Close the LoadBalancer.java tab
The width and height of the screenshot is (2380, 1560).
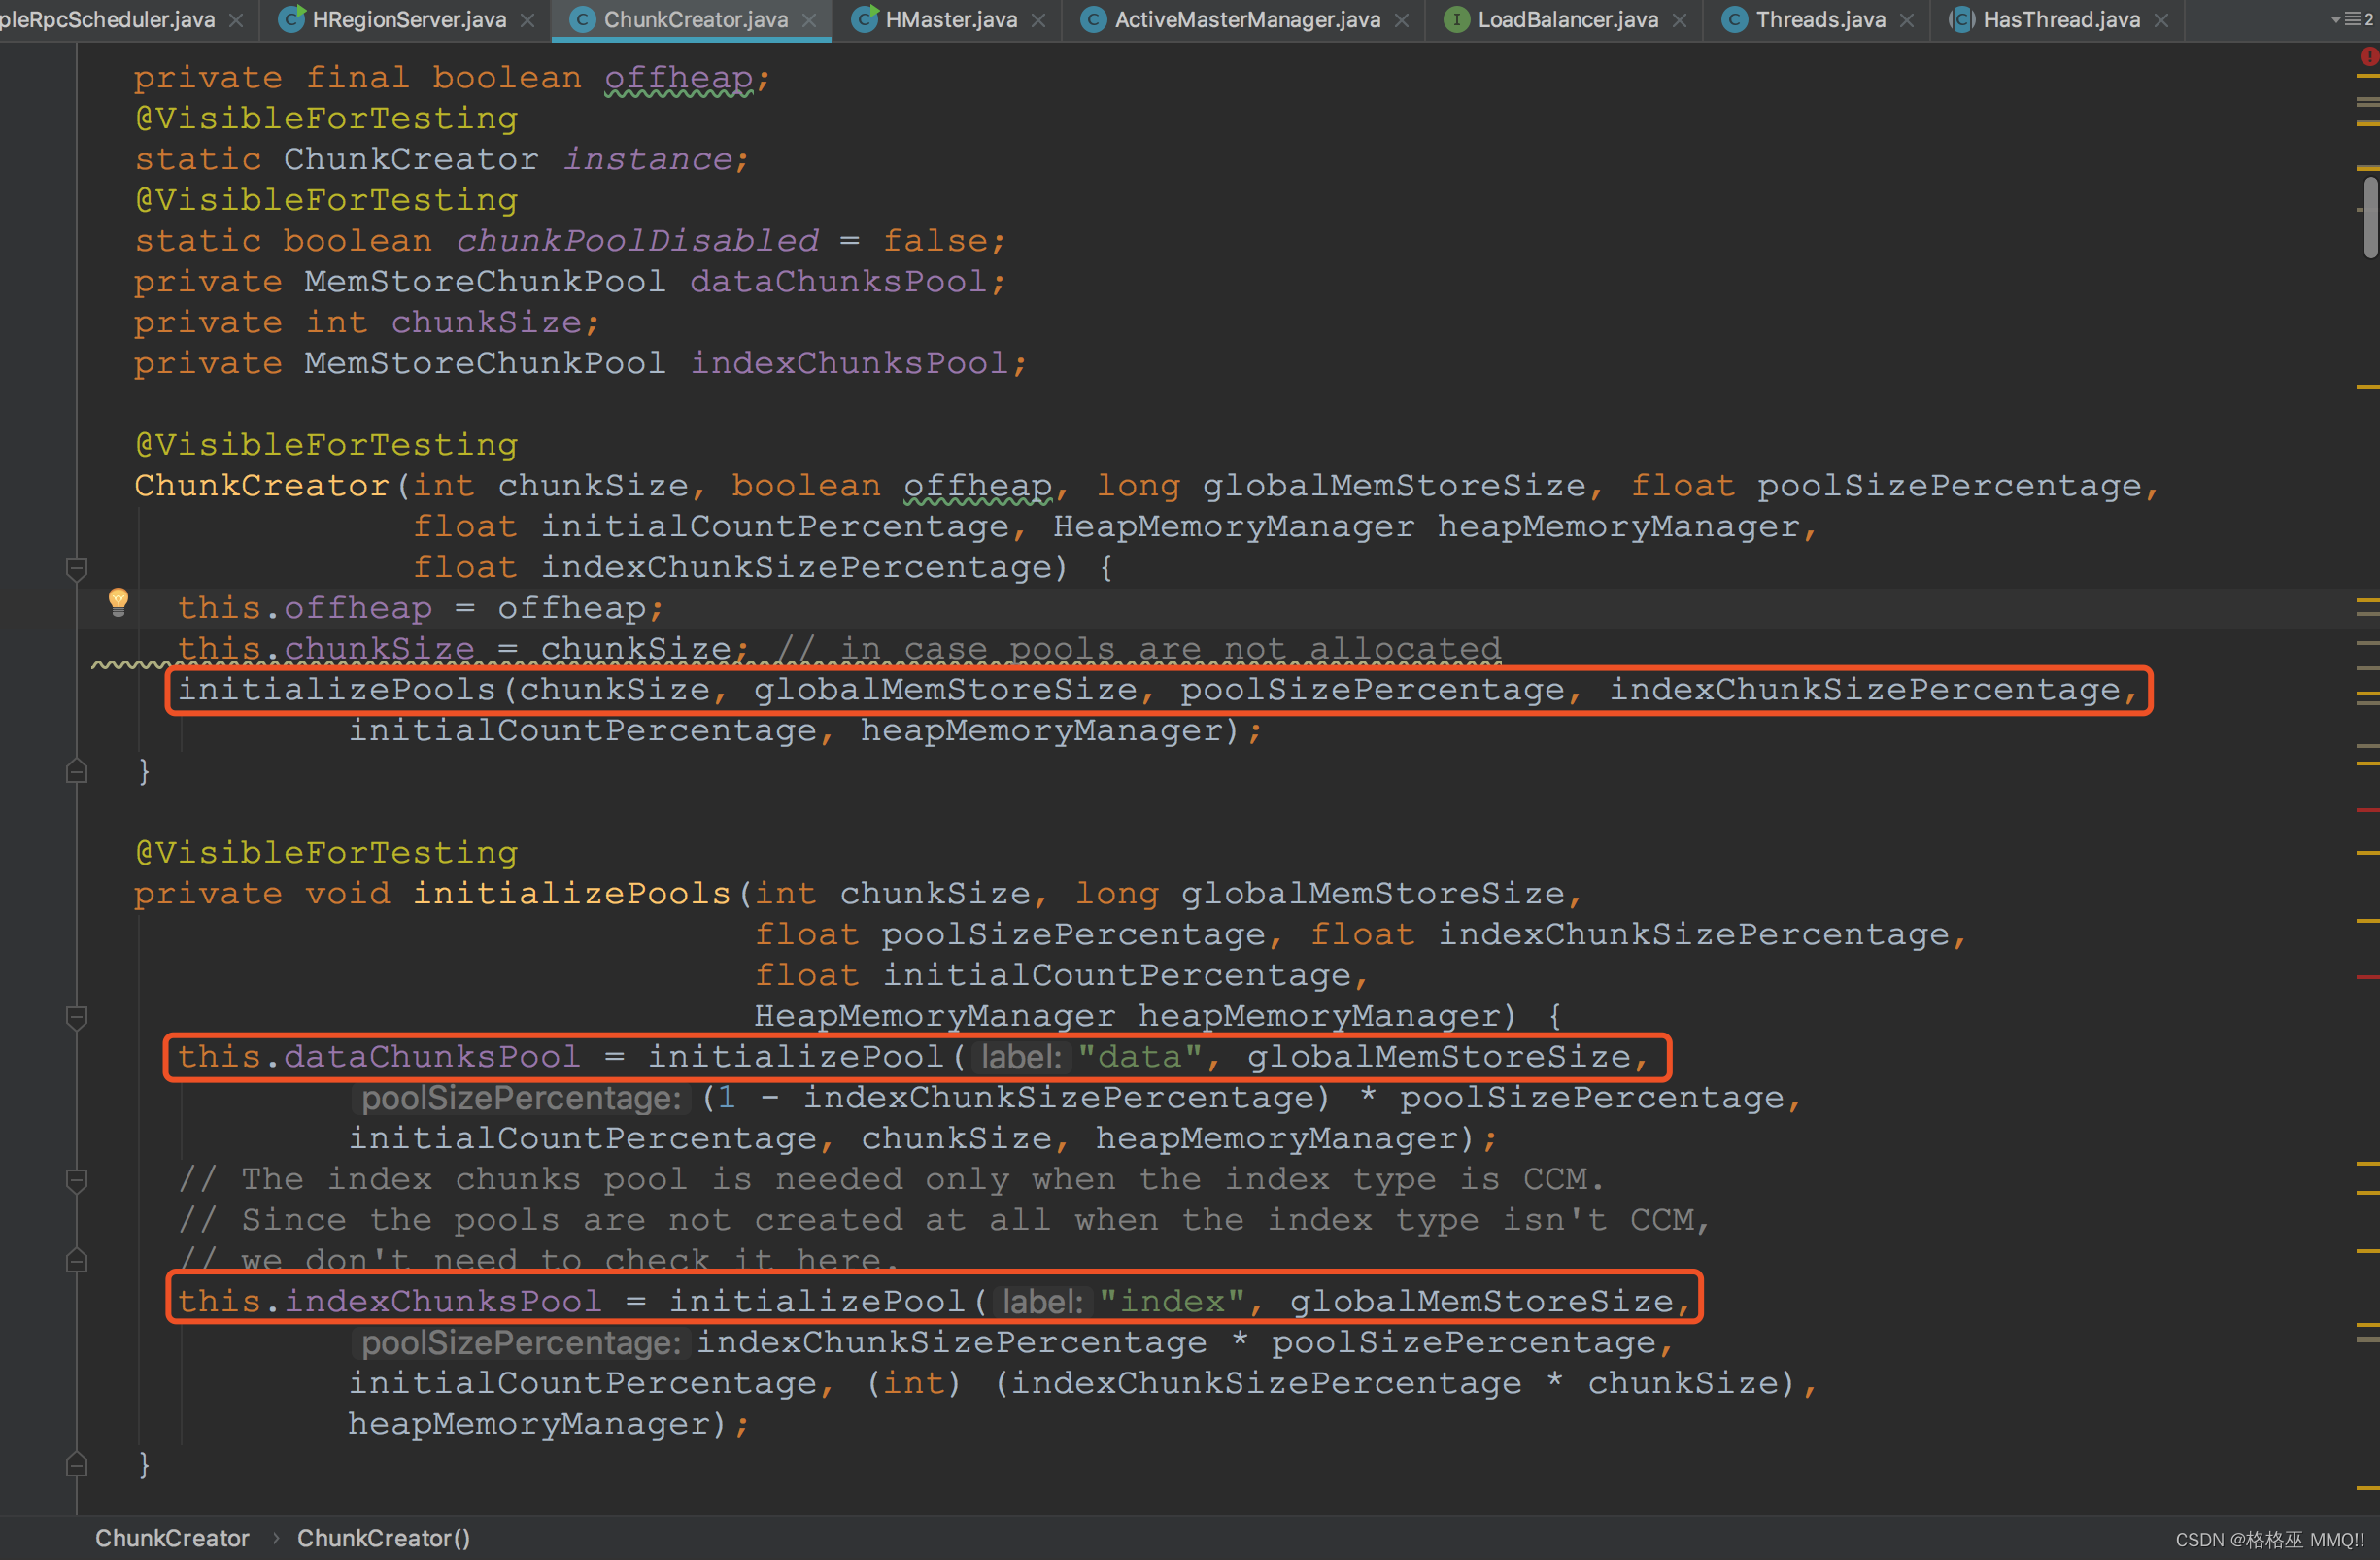click(1680, 20)
